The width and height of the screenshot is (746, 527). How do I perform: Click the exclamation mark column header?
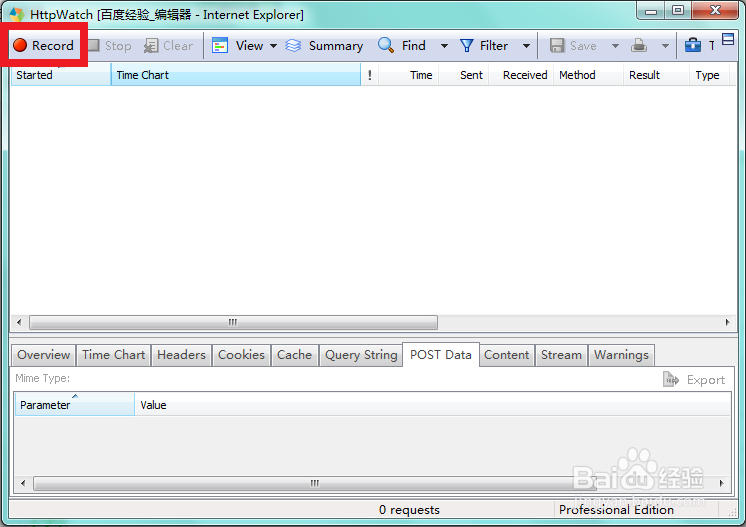point(370,75)
